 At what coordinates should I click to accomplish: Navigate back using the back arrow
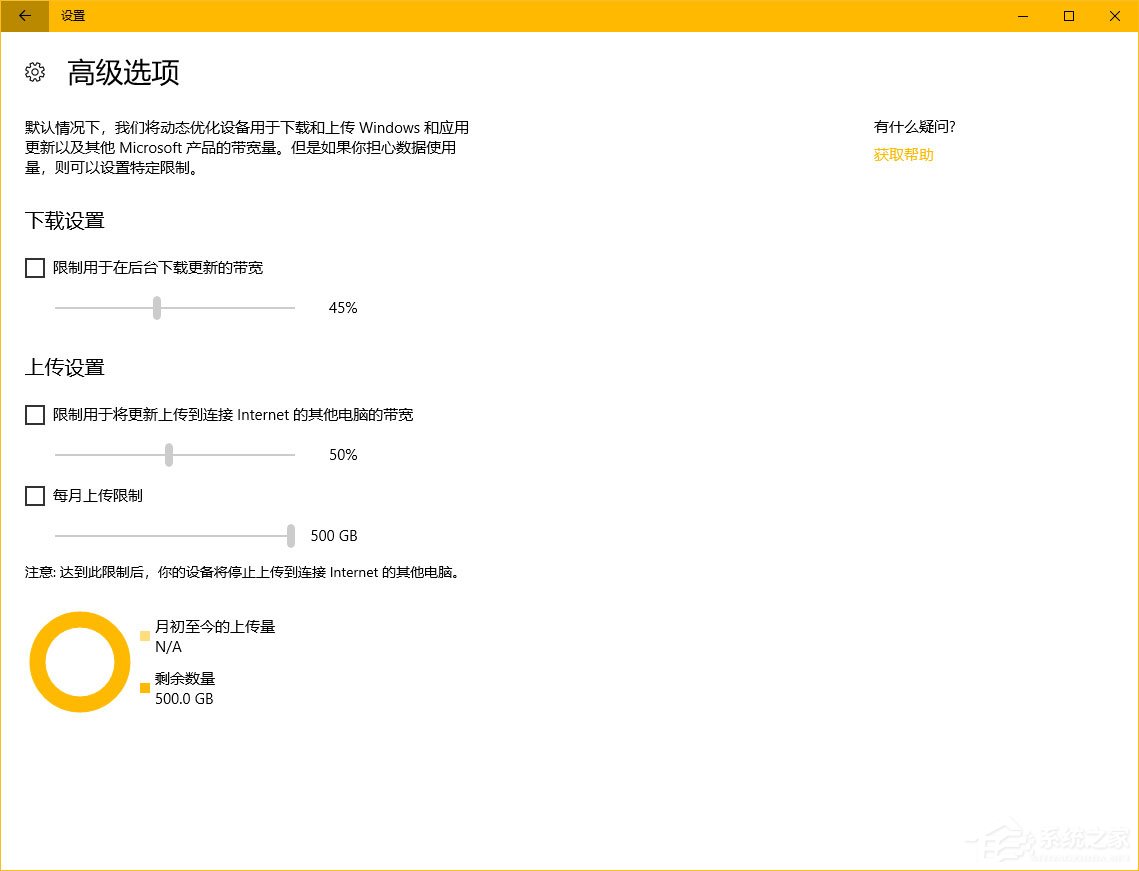tap(23, 16)
